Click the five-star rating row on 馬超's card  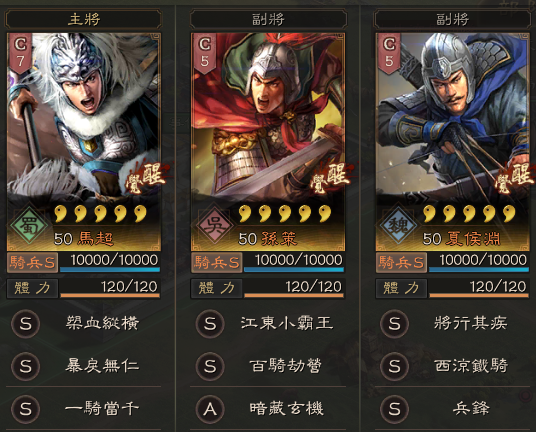tap(101, 214)
